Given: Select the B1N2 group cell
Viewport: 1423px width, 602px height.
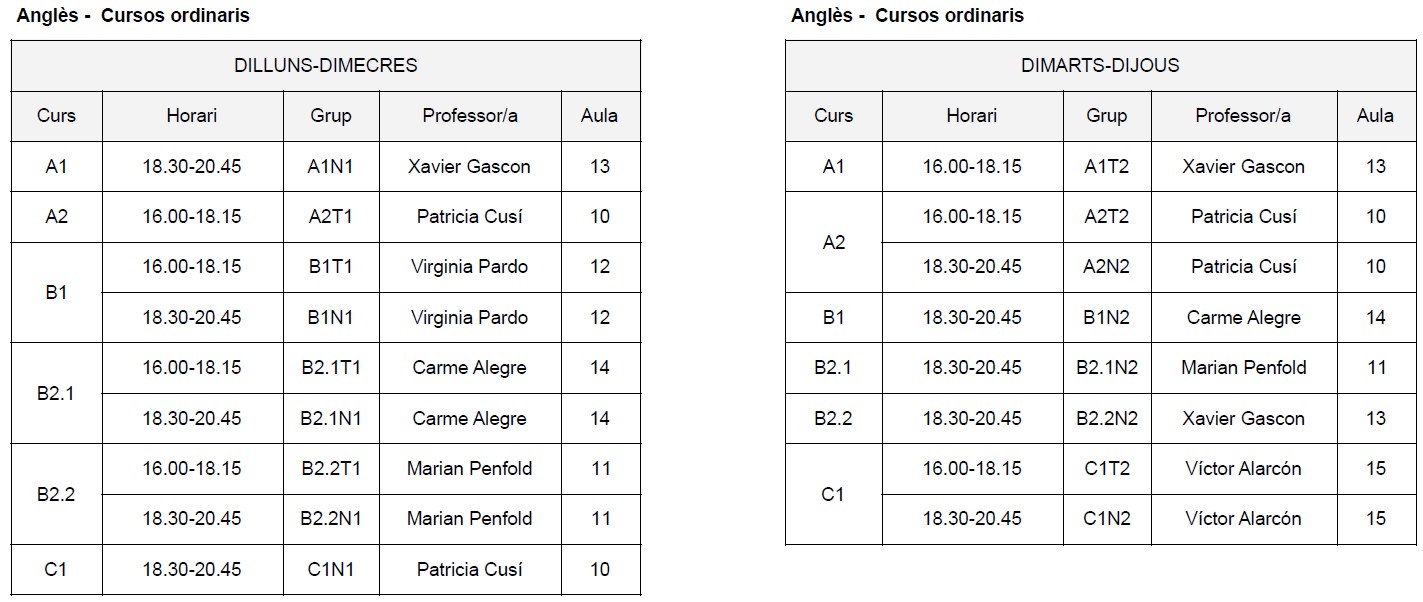Looking at the screenshot, I should point(1106,318).
